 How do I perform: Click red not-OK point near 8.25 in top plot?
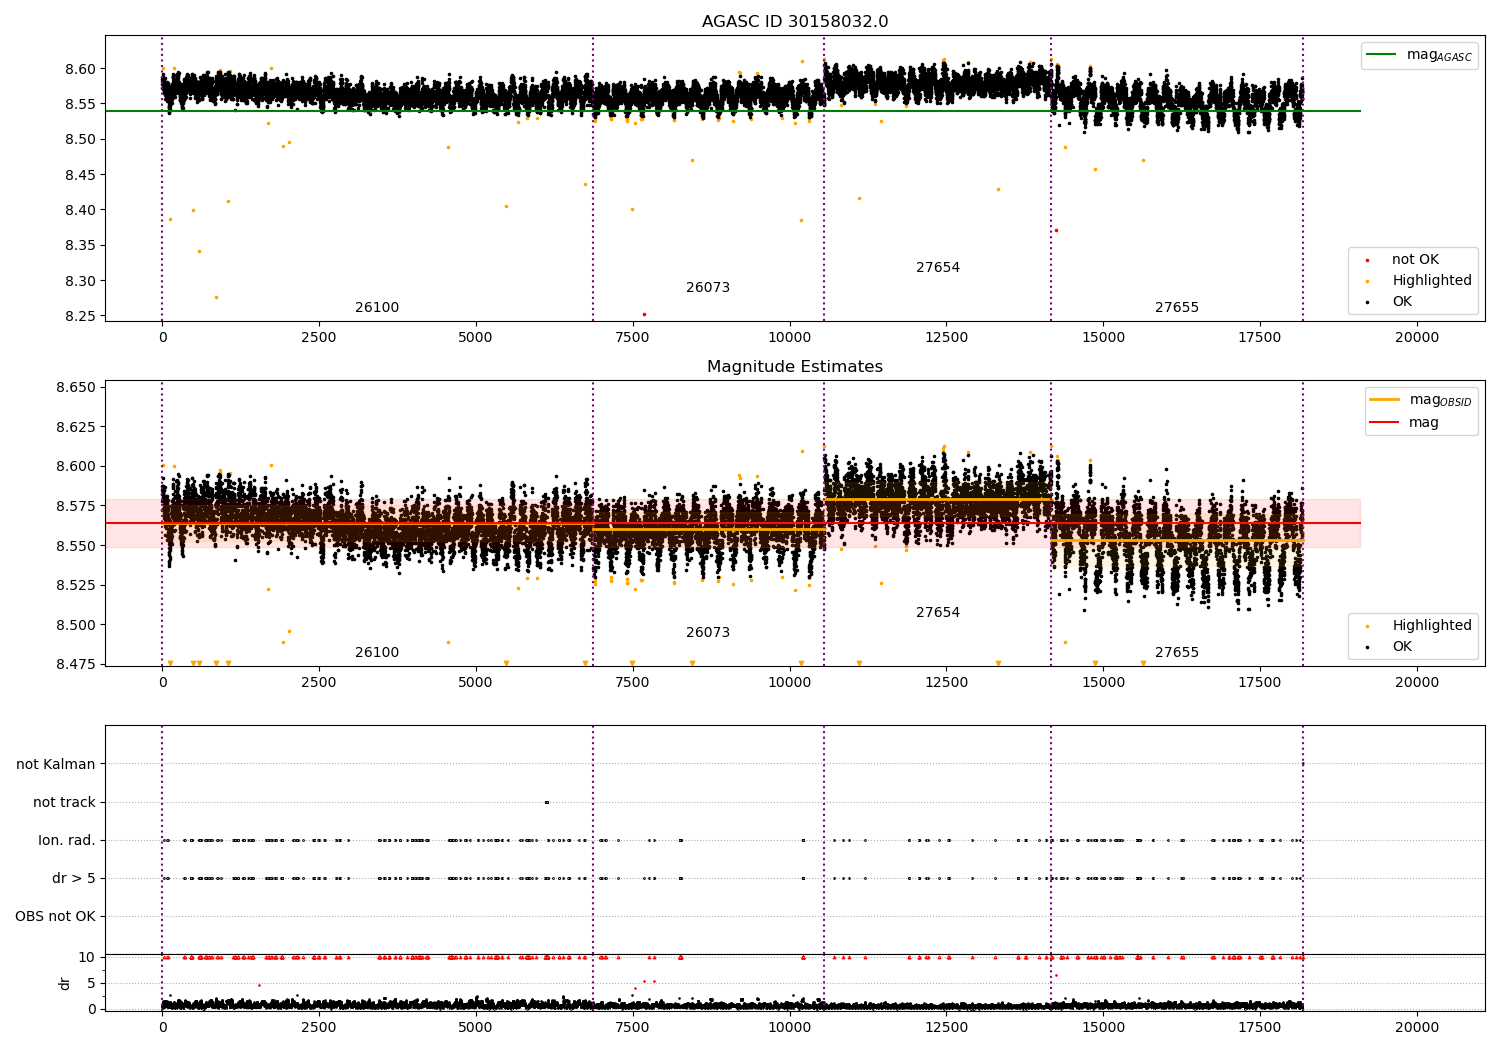(x=644, y=314)
